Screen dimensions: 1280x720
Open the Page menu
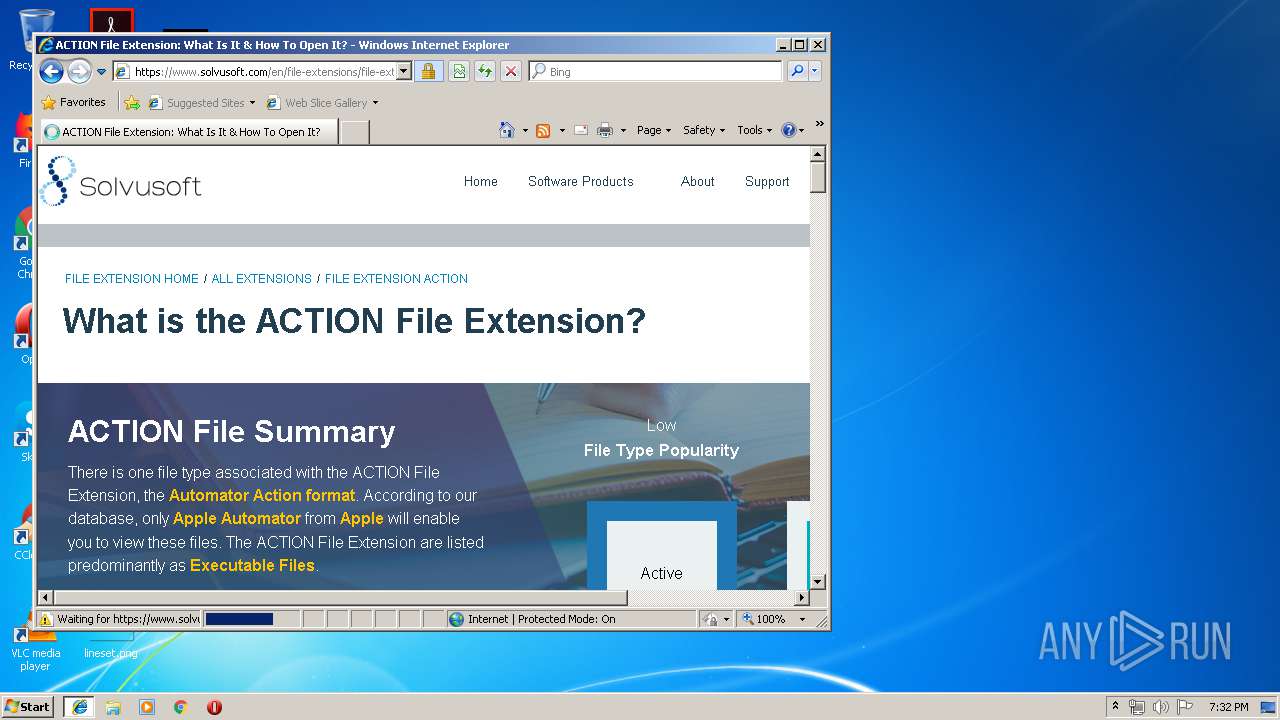[654, 130]
